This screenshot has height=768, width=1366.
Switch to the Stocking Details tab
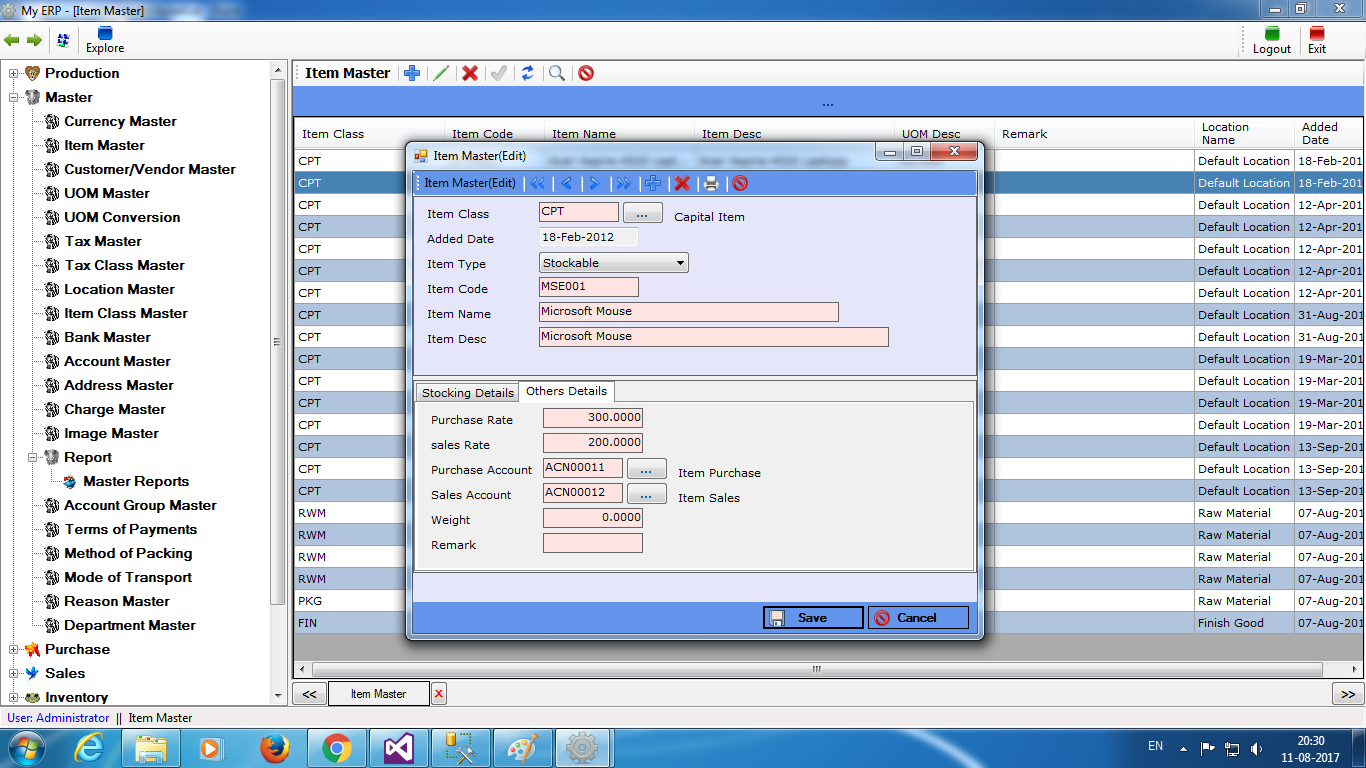click(x=467, y=392)
